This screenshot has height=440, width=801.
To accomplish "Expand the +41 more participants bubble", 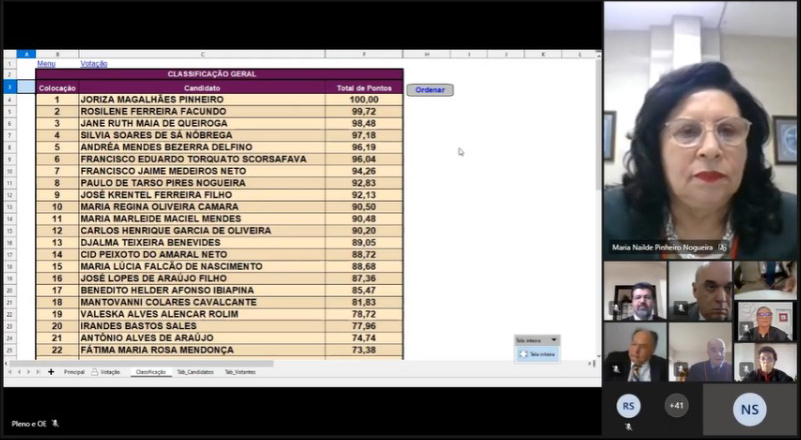I will point(676,405).
